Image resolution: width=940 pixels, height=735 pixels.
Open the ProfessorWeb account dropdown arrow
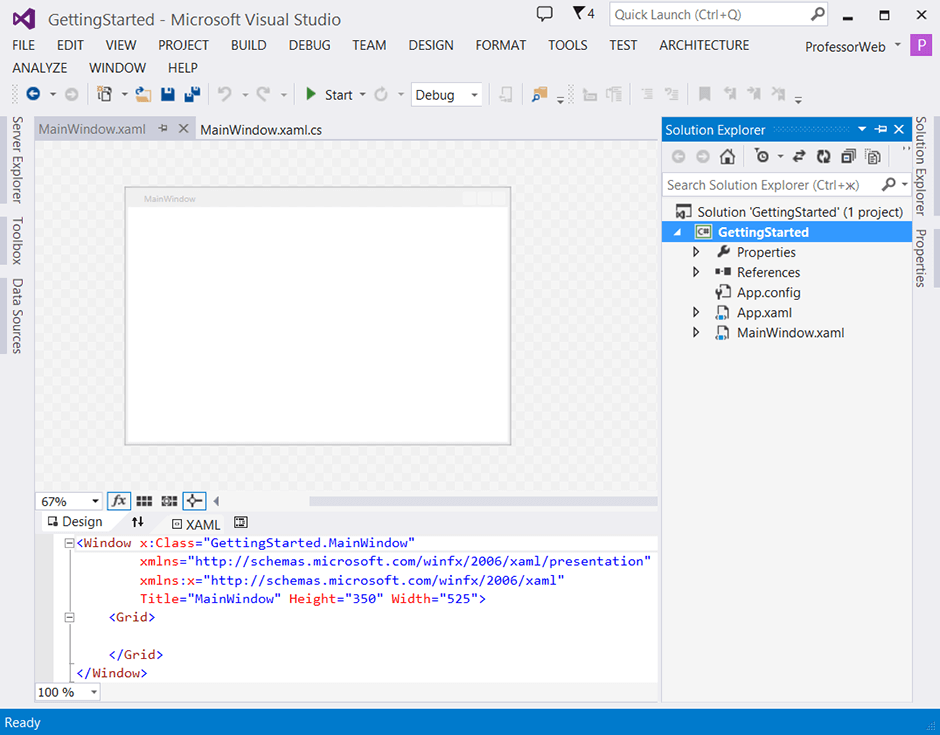897,44
